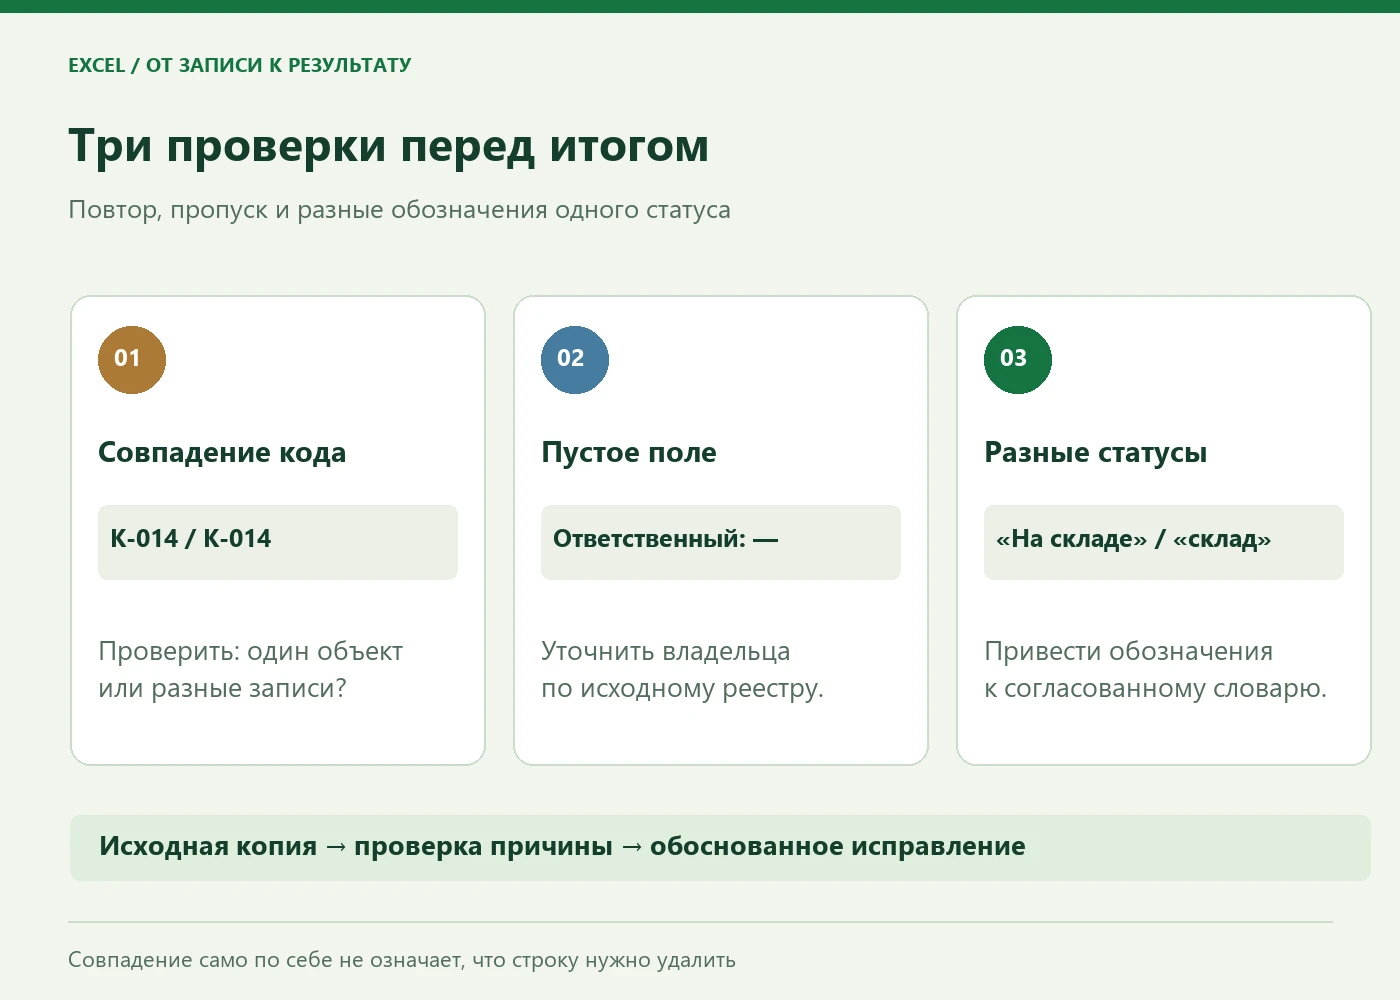The height and width of the screenshot is (1000, 1400).
Task: Click the banner starting with "Исходная копия"
Action: click(x=720, y=848)
